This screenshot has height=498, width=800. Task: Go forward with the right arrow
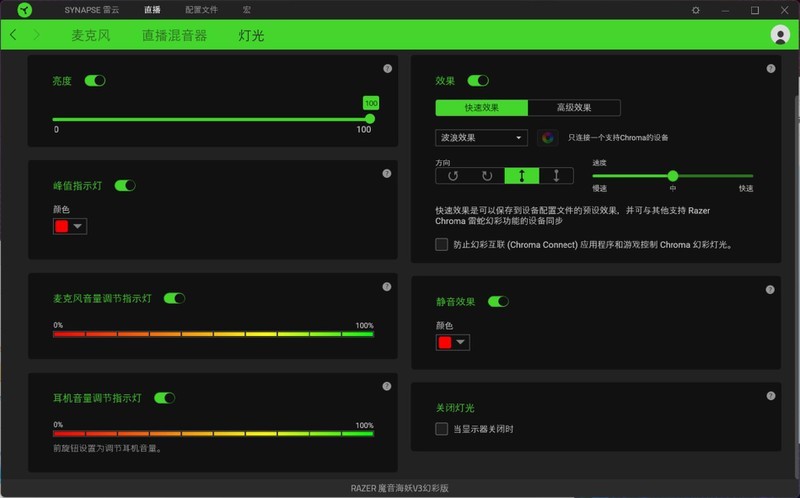click(x=36, y=35)
